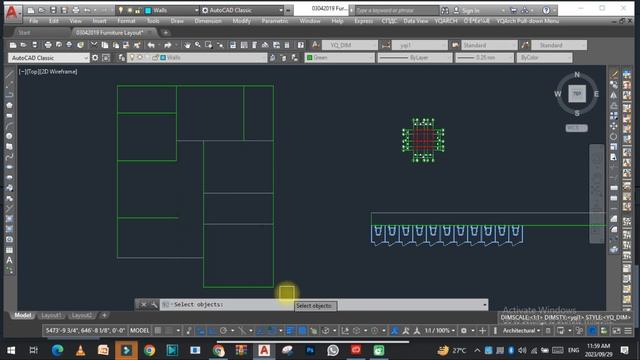
Task: Toggle hardware acceleration blue circle icon
Action: (x=592, y=330)
